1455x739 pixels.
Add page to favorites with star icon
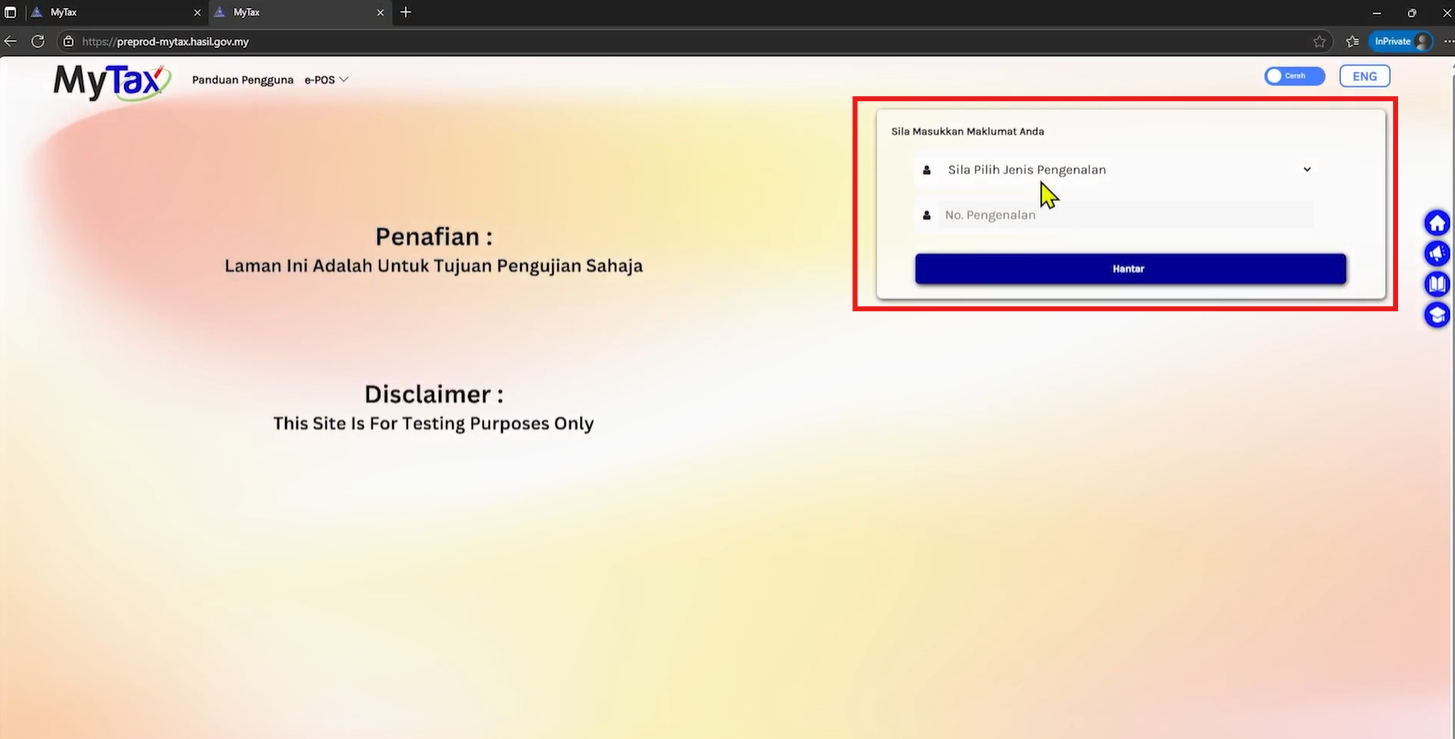click(1319, 41)
